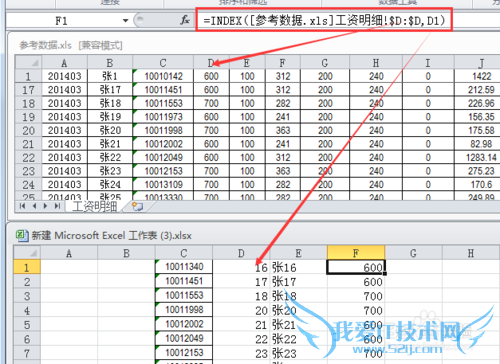Click cell 张17 in lower workbook
Viewport: 500px width, 364px height.
coord(299,282)
